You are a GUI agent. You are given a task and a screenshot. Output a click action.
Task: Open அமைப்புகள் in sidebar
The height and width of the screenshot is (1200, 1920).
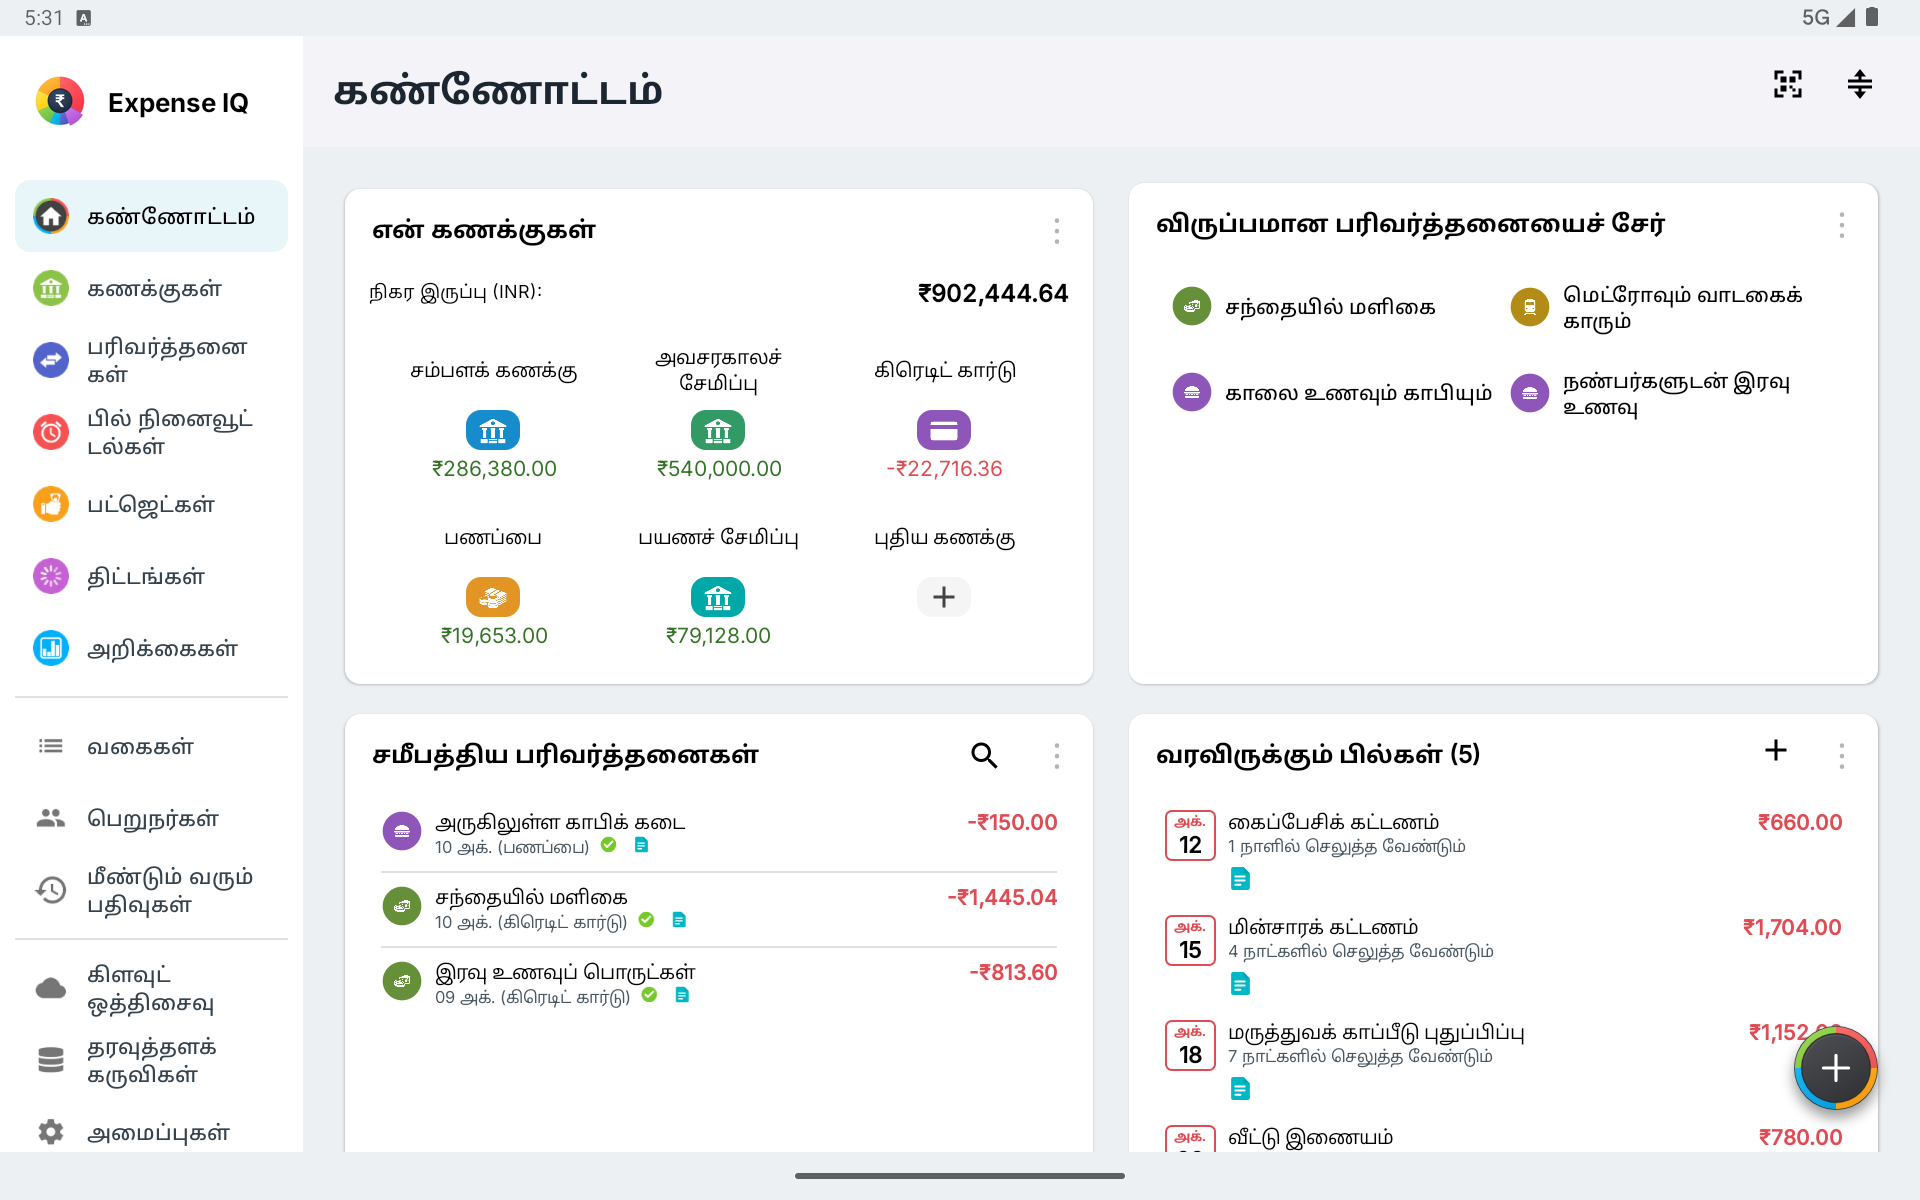[x=151, y=1132]
